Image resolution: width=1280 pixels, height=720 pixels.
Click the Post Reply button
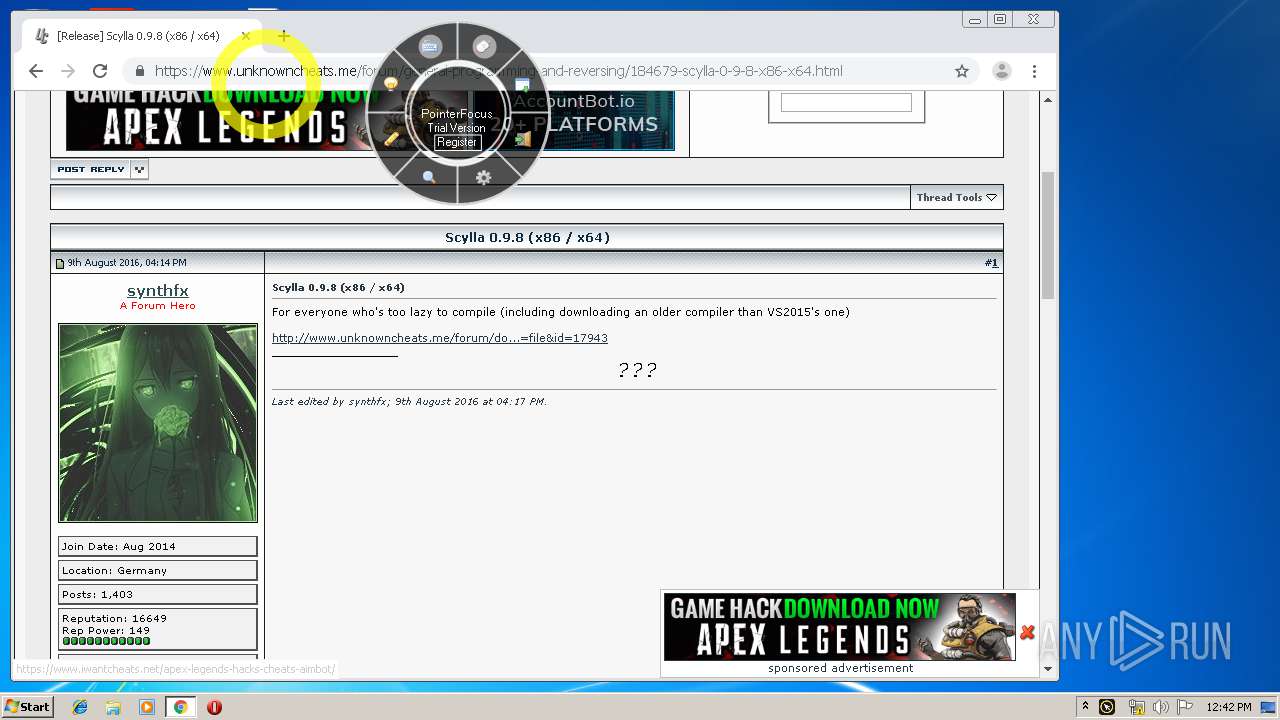(x=91, y=169)
